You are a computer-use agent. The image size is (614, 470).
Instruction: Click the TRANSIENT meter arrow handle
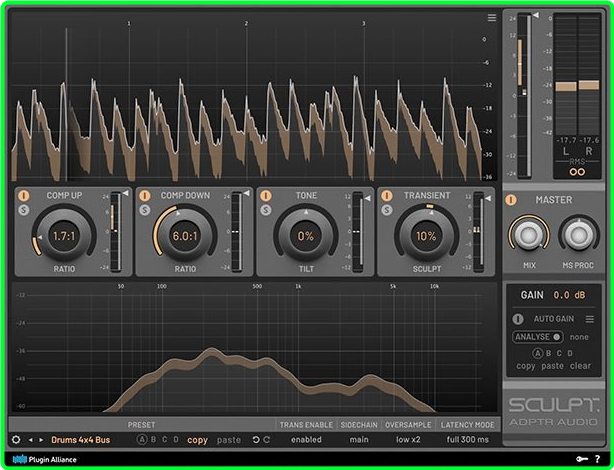coord(488,199)
